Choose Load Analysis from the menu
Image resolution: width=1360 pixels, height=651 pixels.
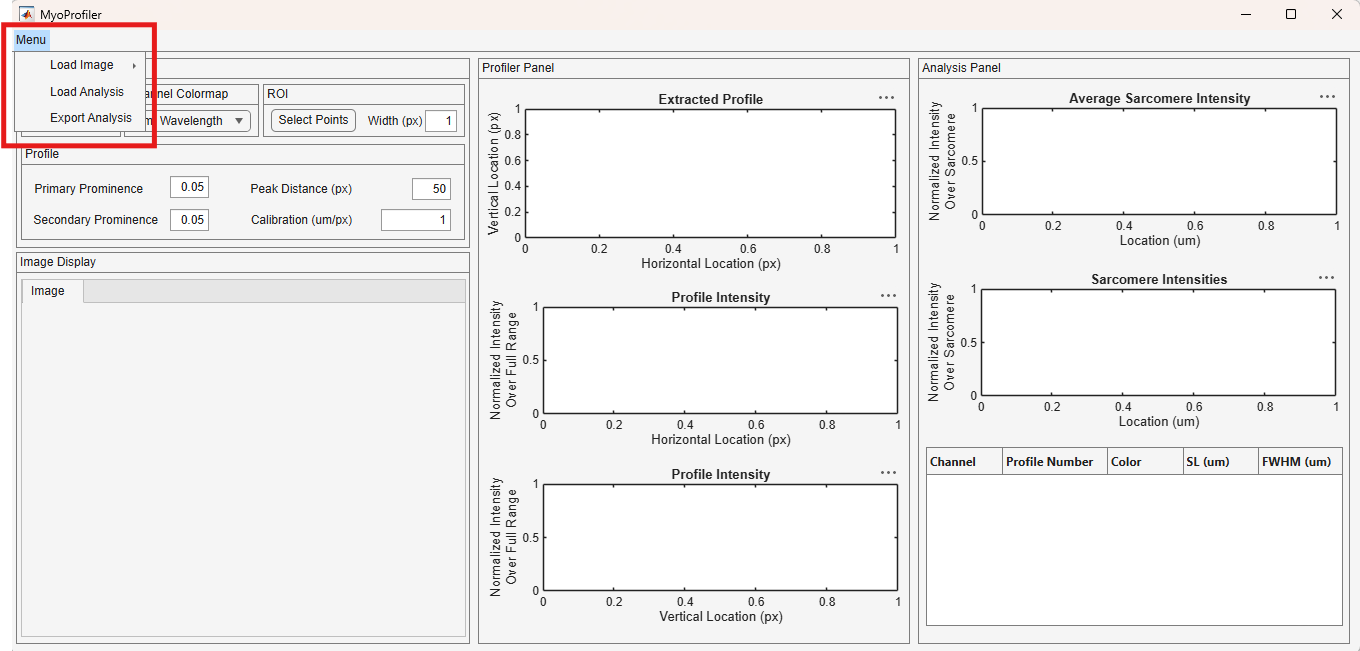tap(87, 92)
